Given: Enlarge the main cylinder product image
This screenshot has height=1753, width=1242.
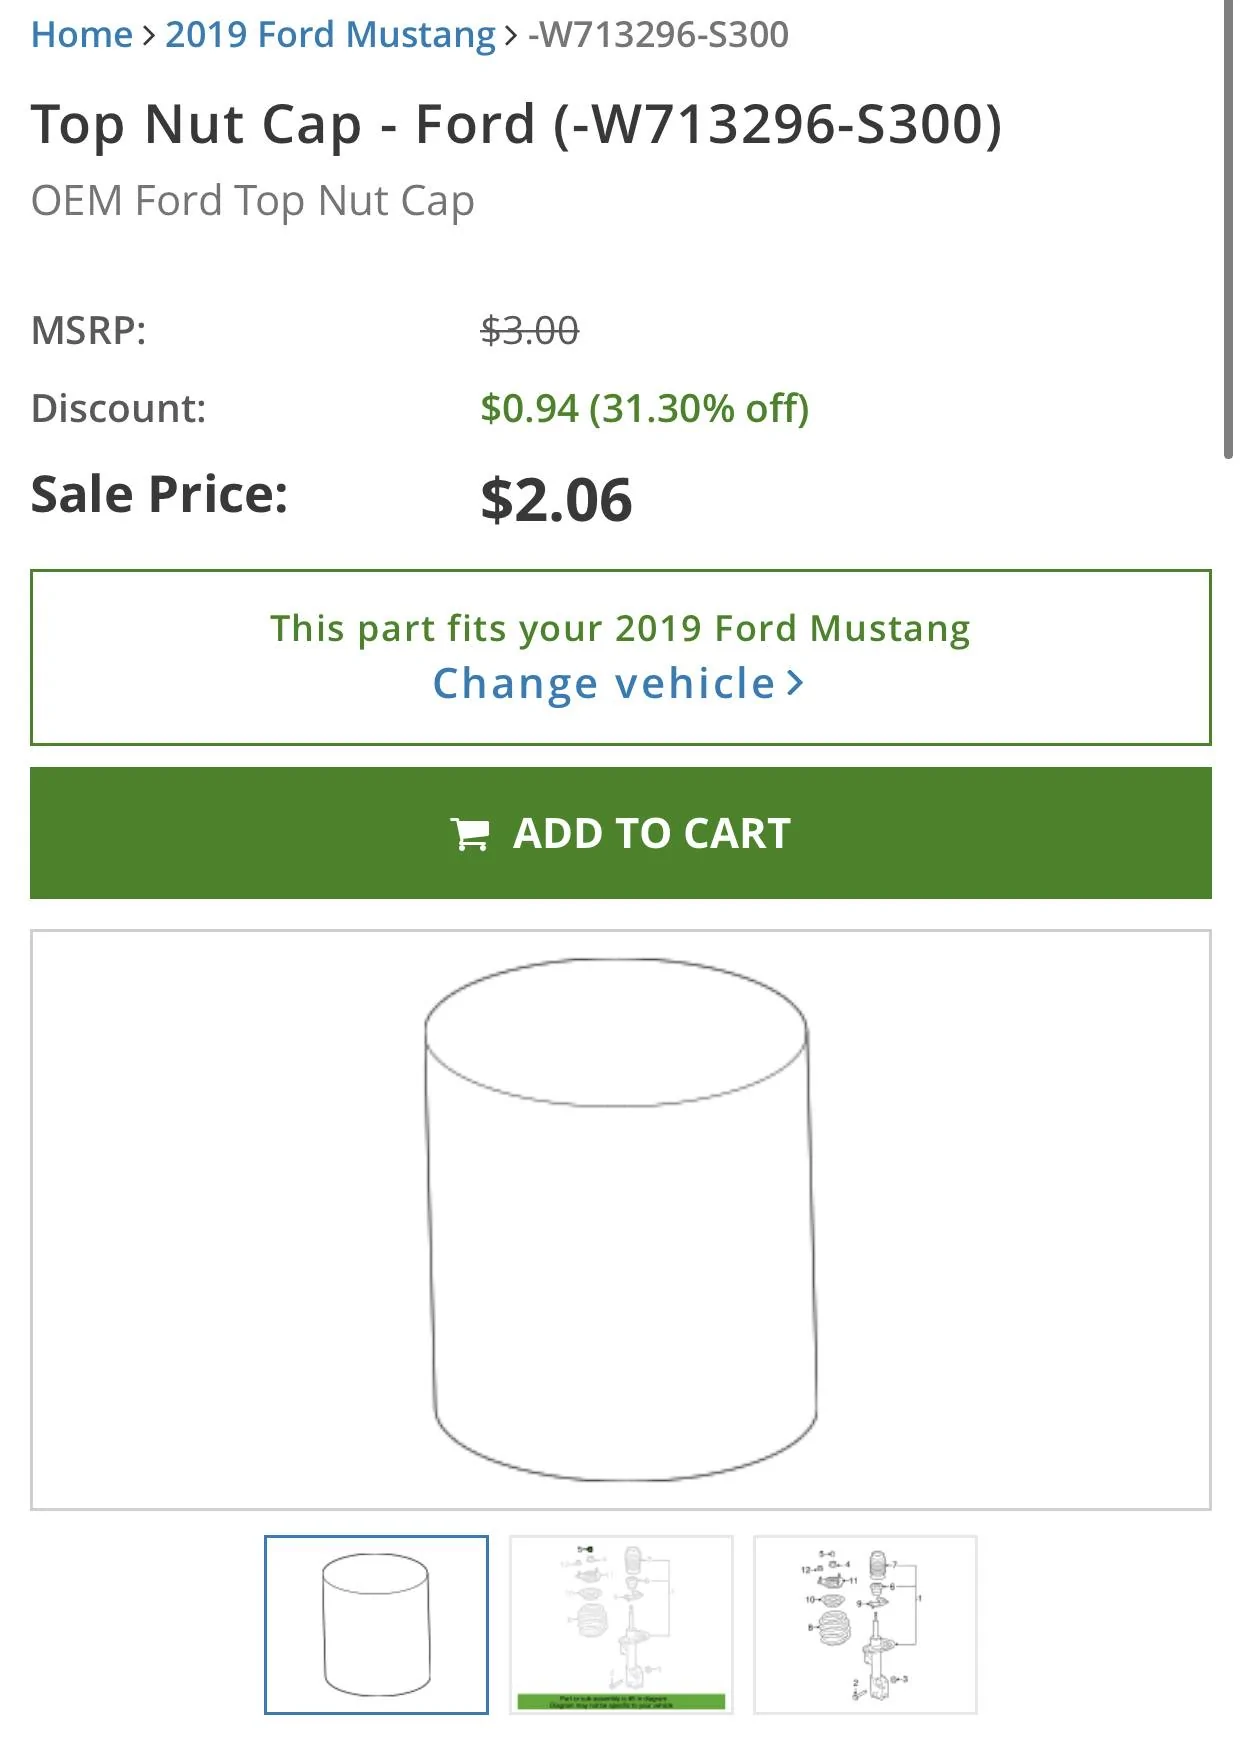Looking at the screenshot, I should pyautogui.click(x=621, y=1220).
